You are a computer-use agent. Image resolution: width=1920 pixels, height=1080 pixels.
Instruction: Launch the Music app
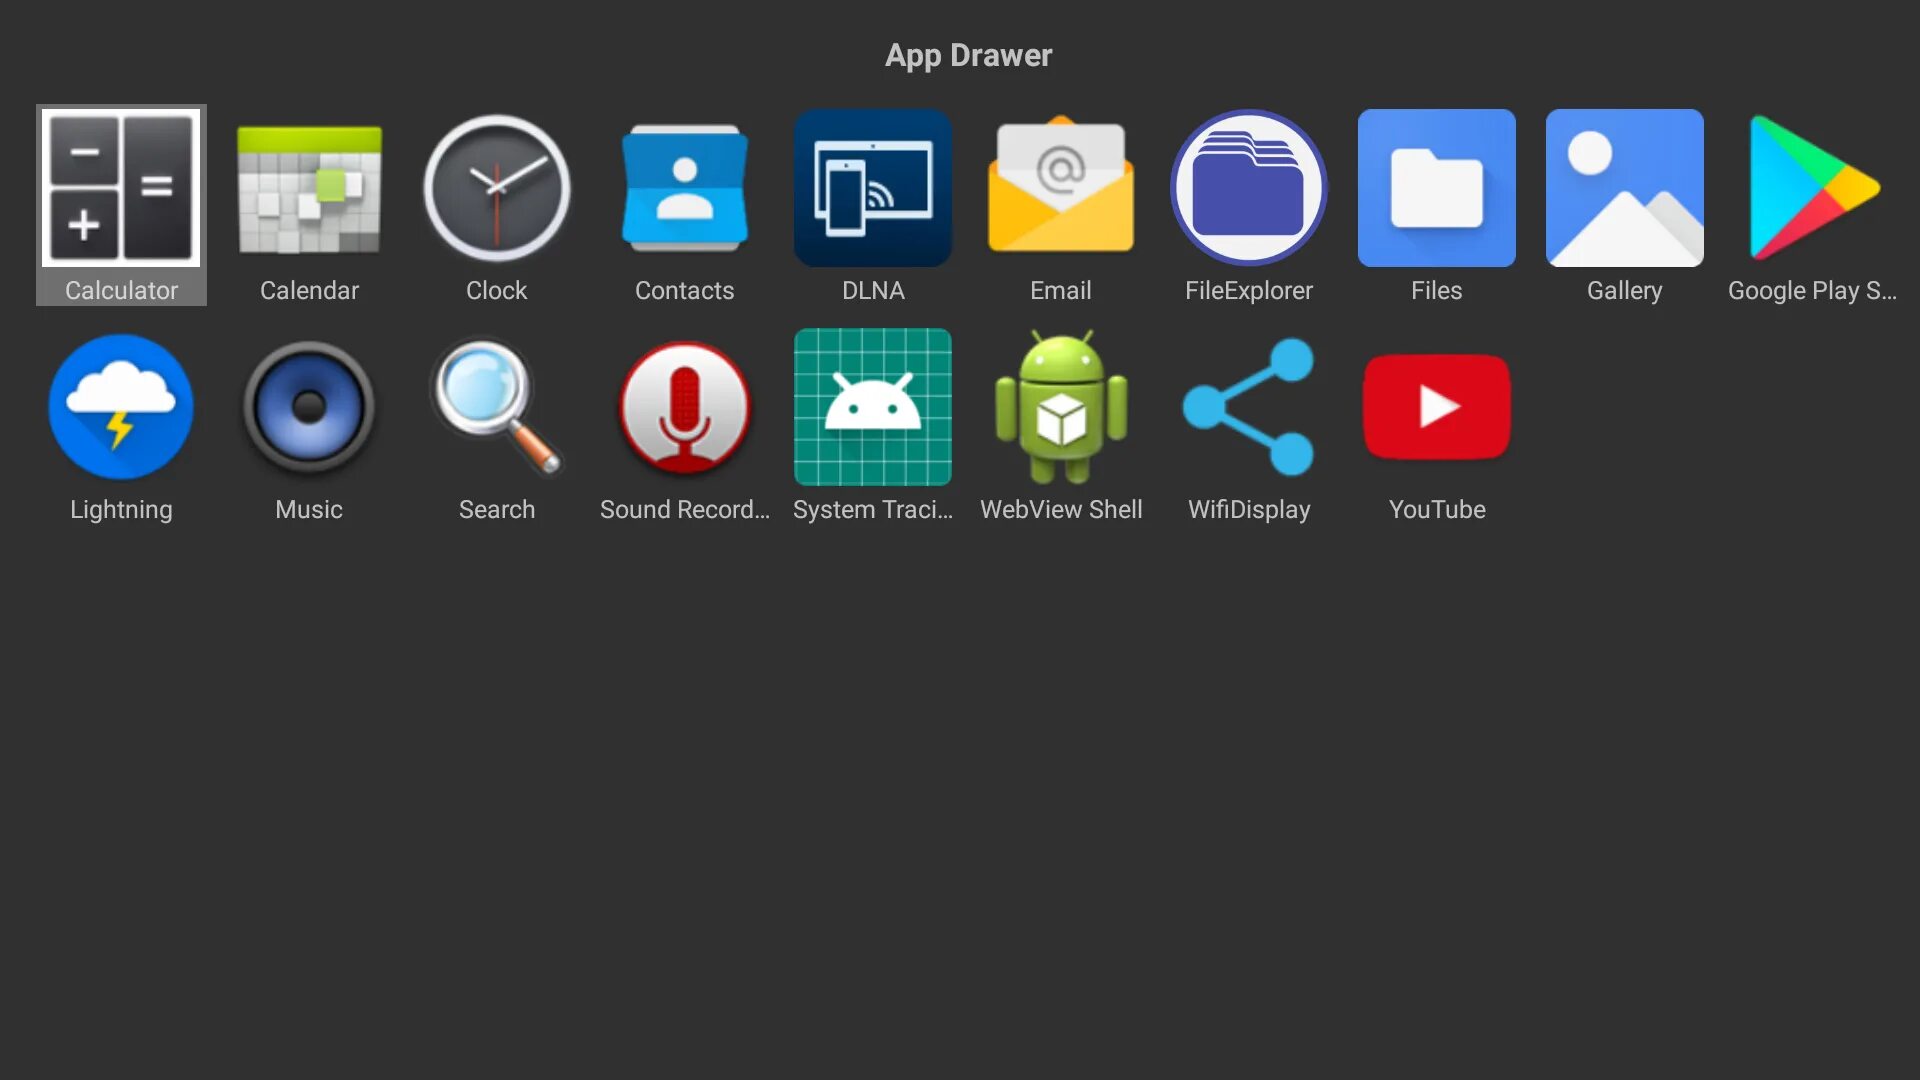pos(309,407)
